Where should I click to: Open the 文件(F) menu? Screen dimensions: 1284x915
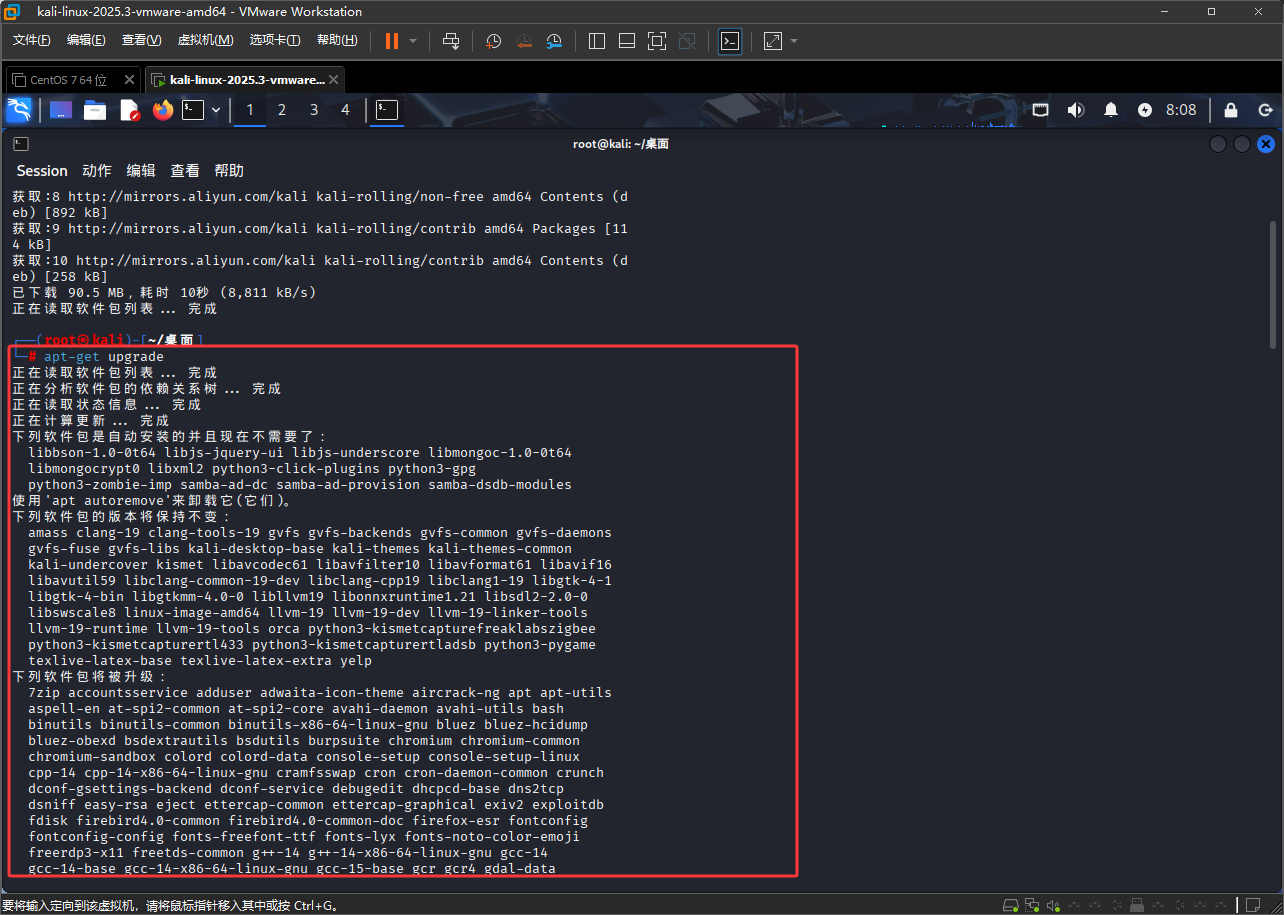pyautogui.click(x=31, y=40)
